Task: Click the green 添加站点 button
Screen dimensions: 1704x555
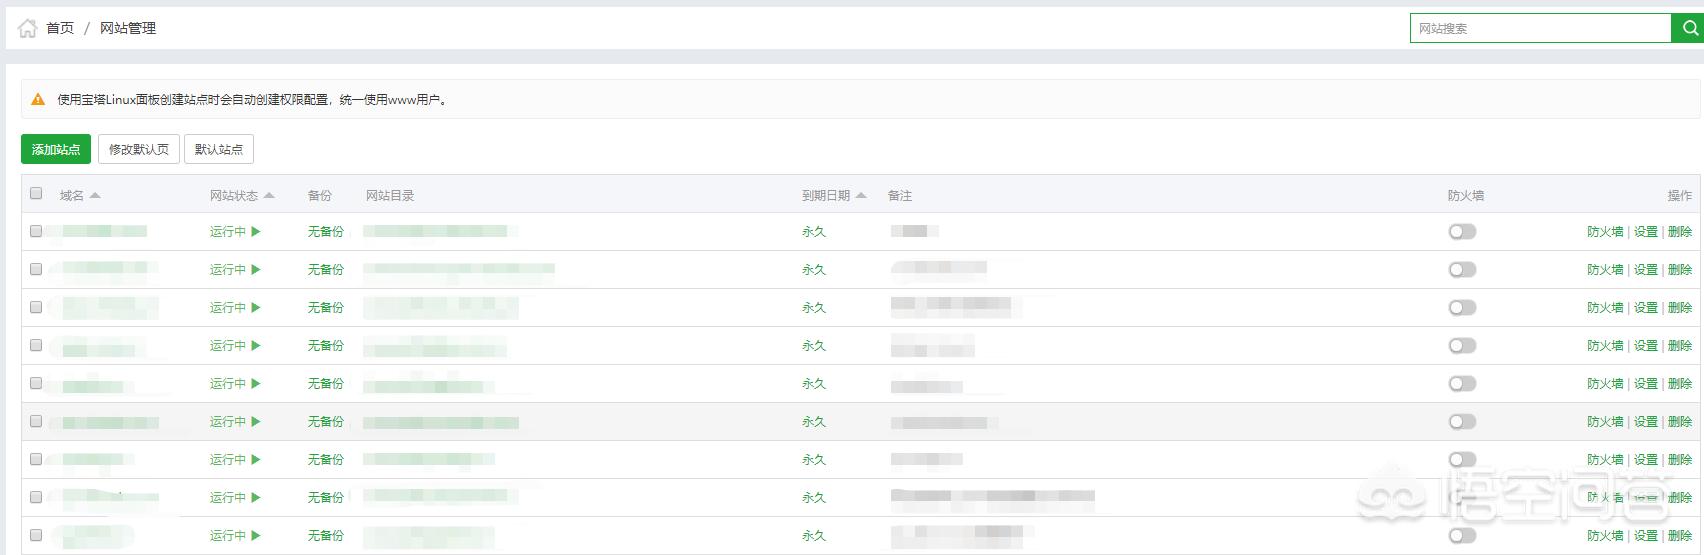Action: [x=56, y=149]
